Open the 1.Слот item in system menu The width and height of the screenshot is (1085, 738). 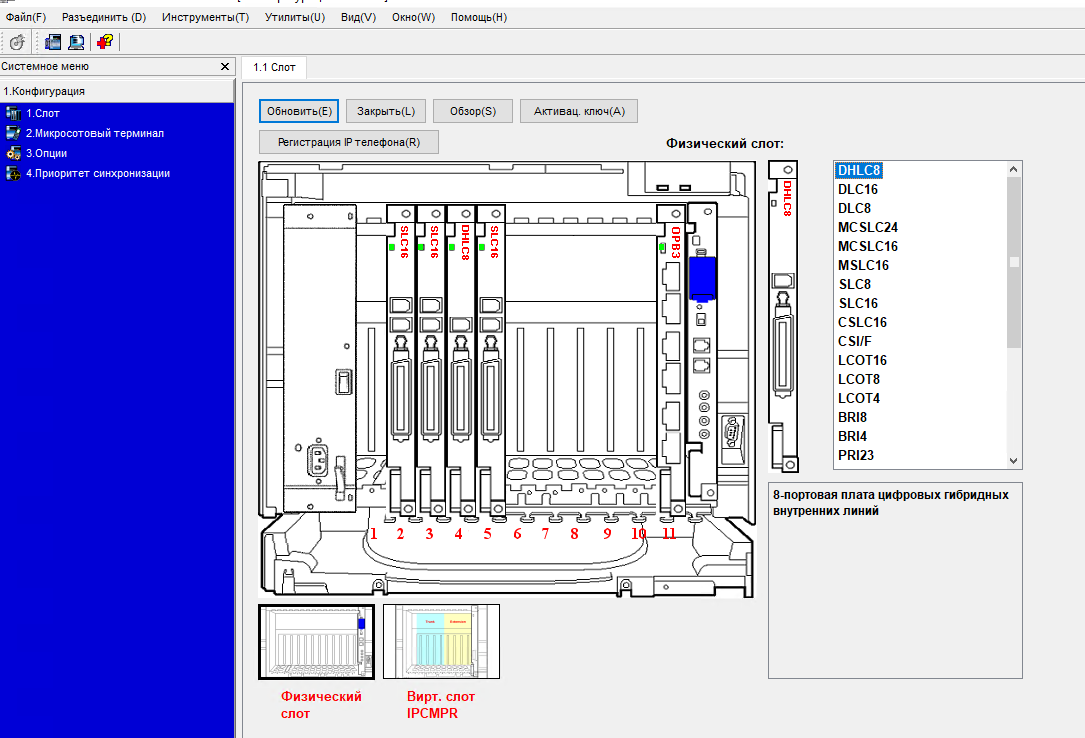click(43, 113)
